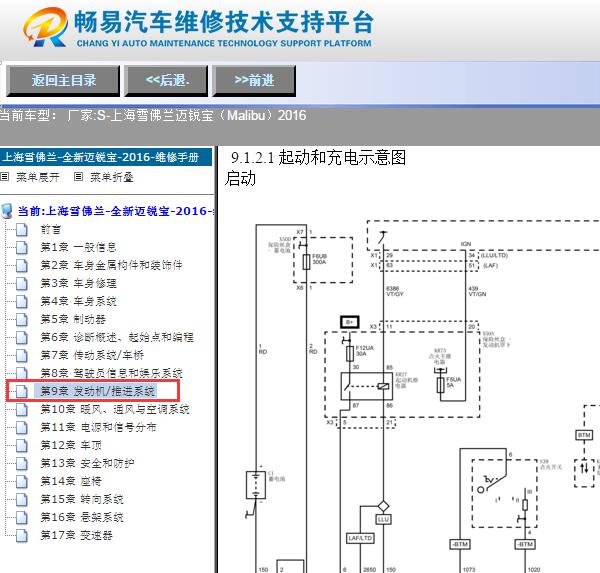Click the B+ terminal box in diagram

pyautogui.click(x=350, y=322)
